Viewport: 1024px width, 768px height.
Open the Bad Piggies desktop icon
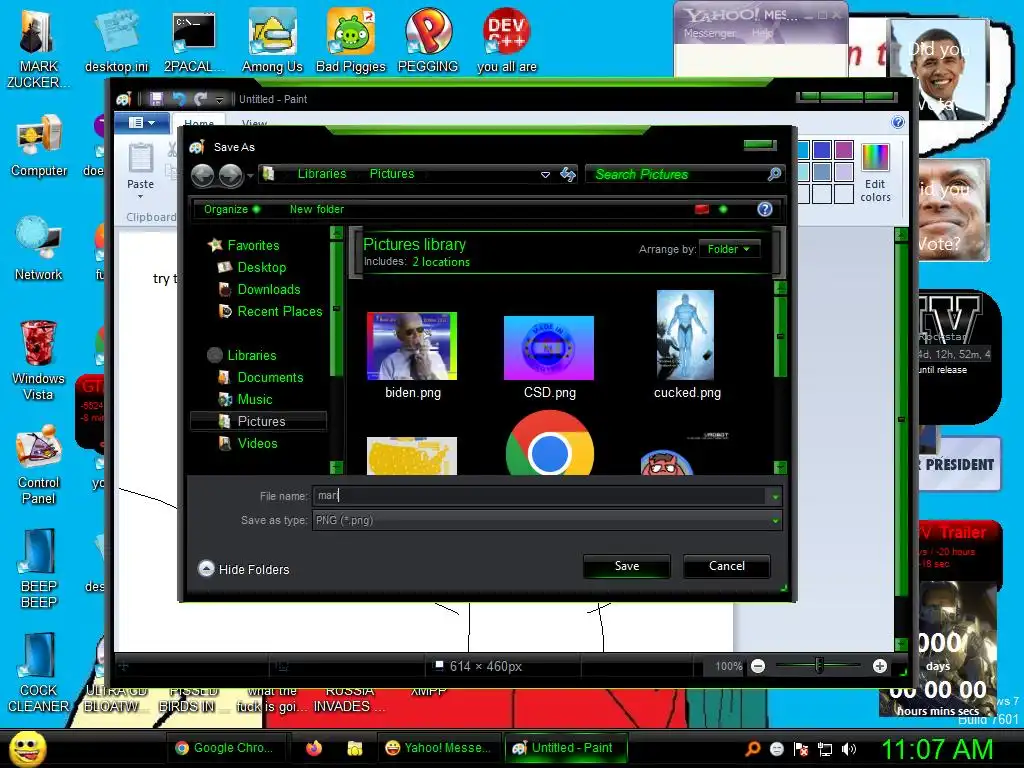(x=351, y=40)
